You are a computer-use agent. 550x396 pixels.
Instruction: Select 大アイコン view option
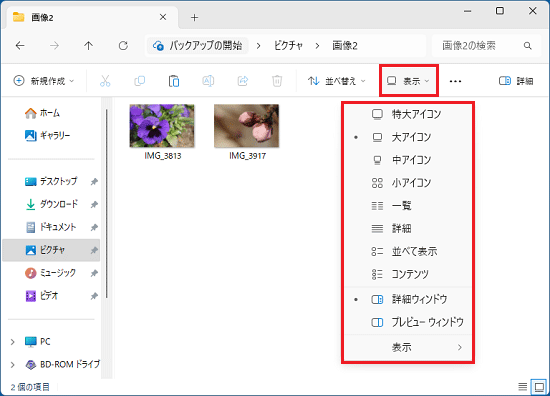(x=408, y=137)
